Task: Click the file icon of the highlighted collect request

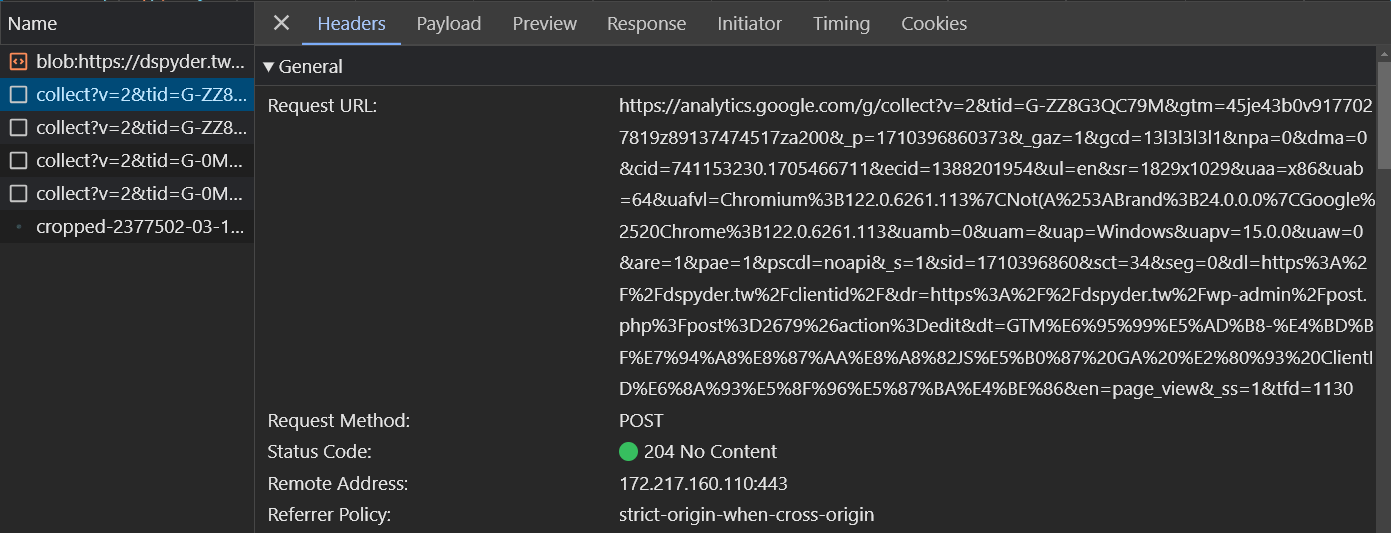Action: [x=18, y=95]
